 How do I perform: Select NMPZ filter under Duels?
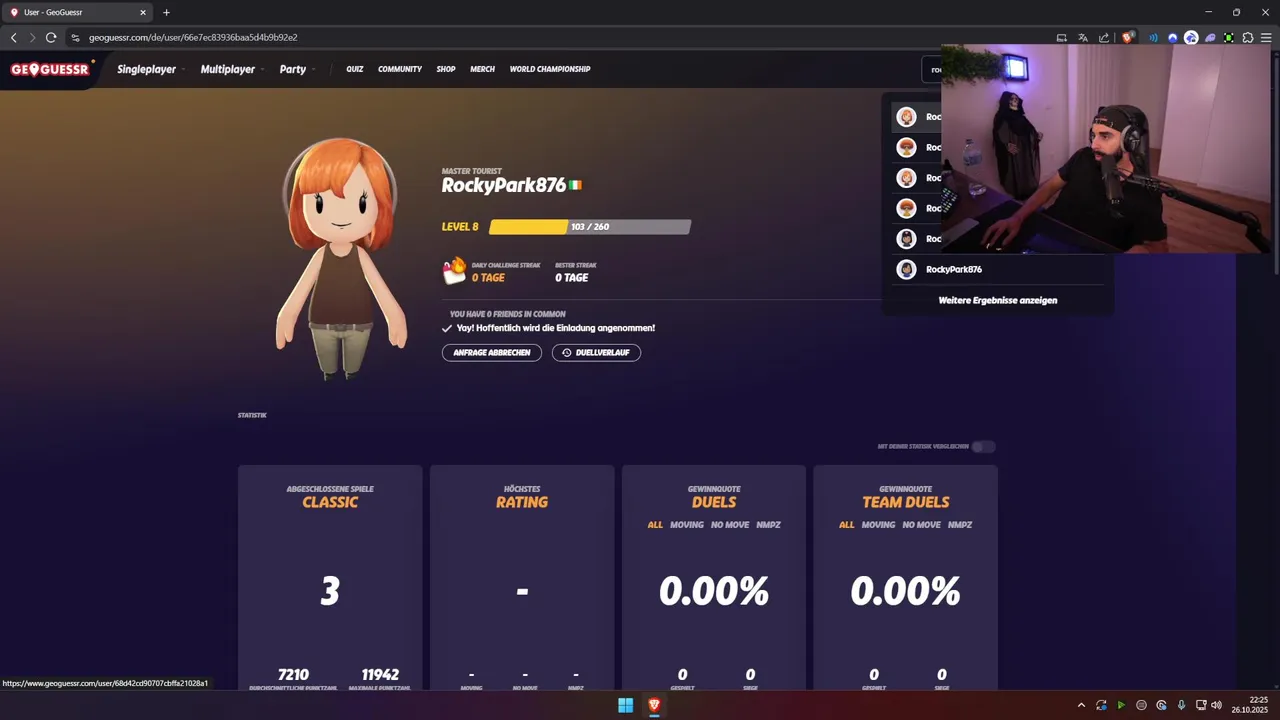coord(768,524)
